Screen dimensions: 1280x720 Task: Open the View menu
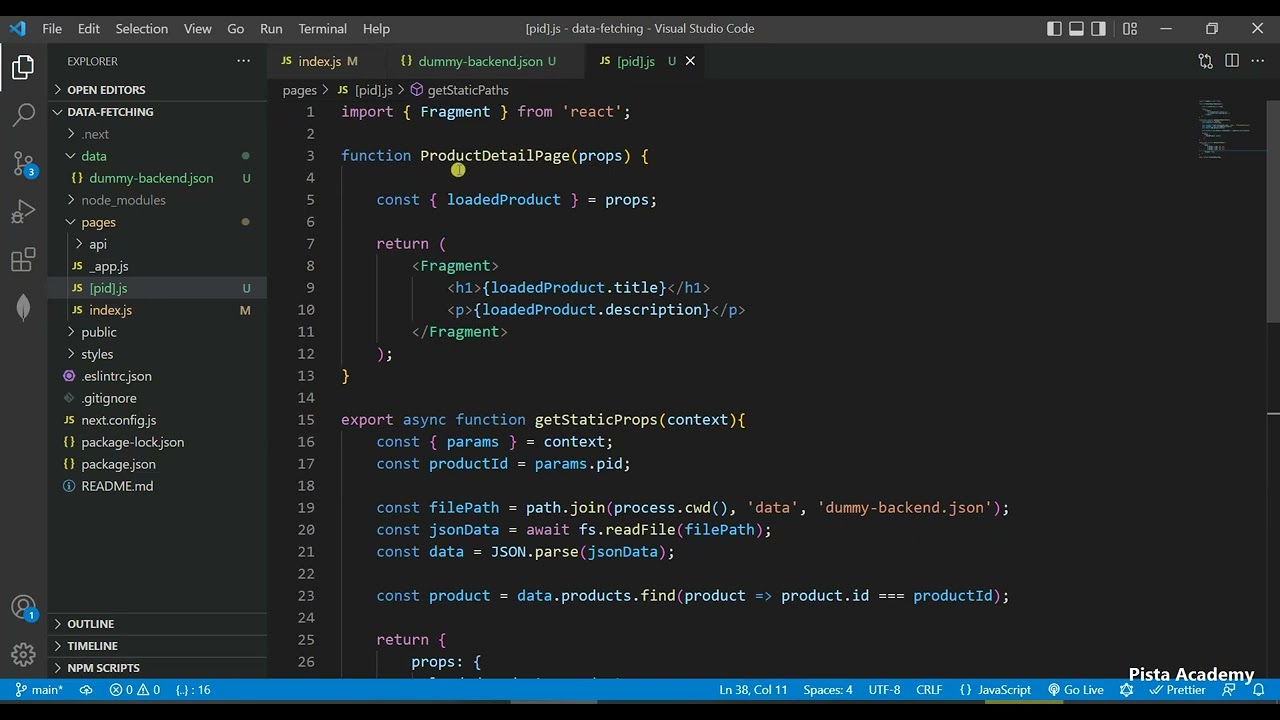click(198, 29)
